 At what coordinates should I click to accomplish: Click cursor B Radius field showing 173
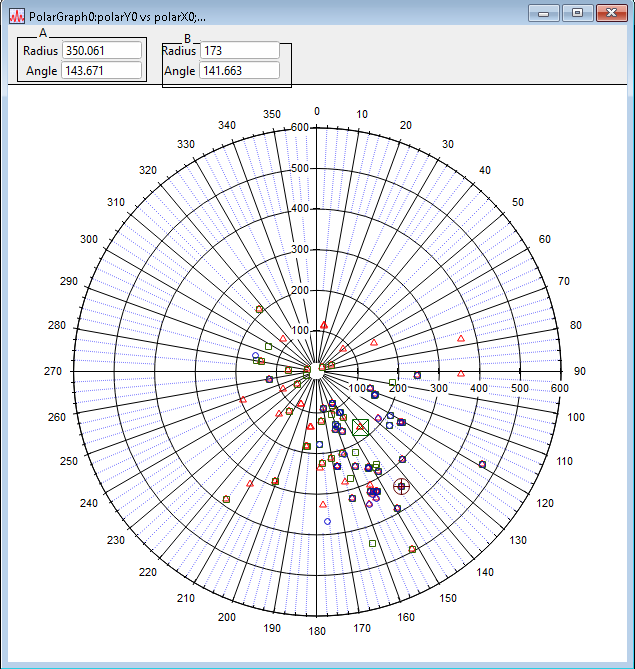pyautogui.click(x=240, y=50)
